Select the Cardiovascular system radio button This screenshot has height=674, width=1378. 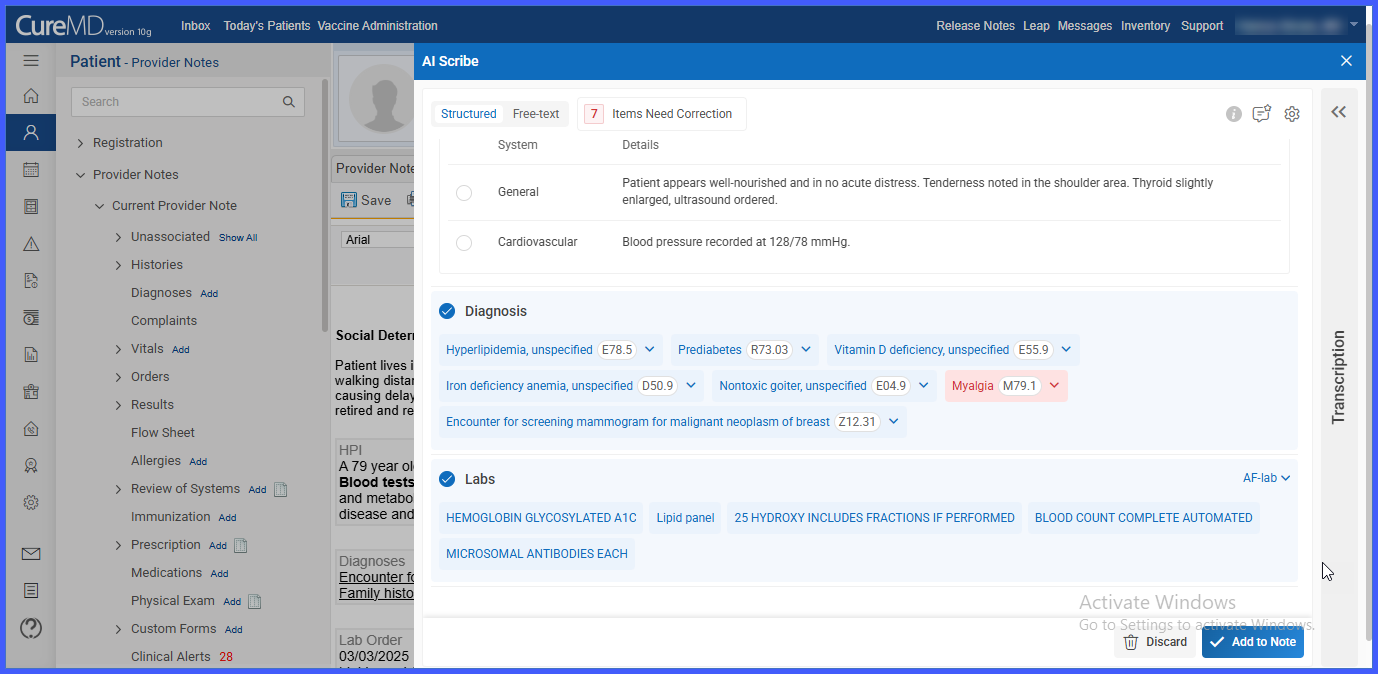click(464, 242)
